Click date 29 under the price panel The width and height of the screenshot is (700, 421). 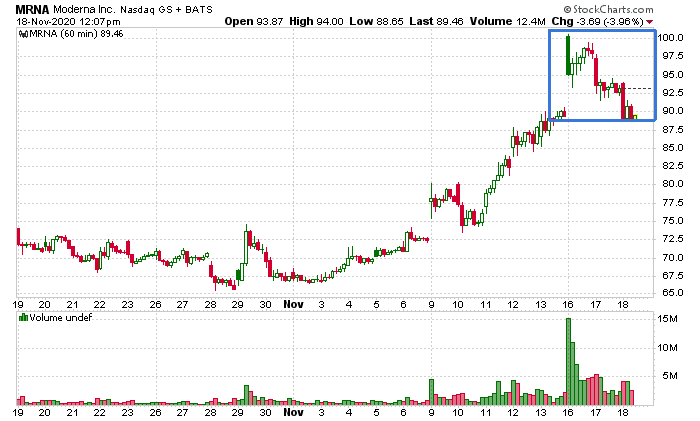pyautogui.click(x=238, y=304)
